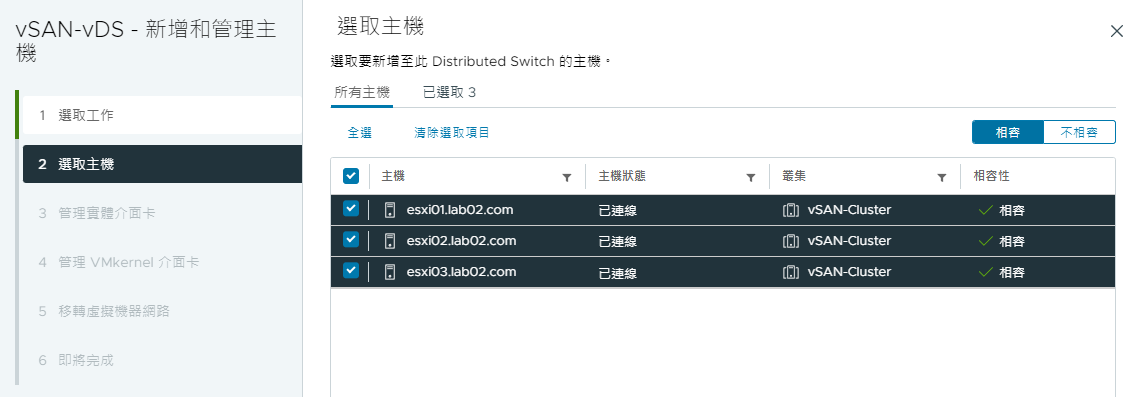Click 已連線 status in esxi01 row
The height and width of the screenshot is (397, 1135).
tap(617, 211)
